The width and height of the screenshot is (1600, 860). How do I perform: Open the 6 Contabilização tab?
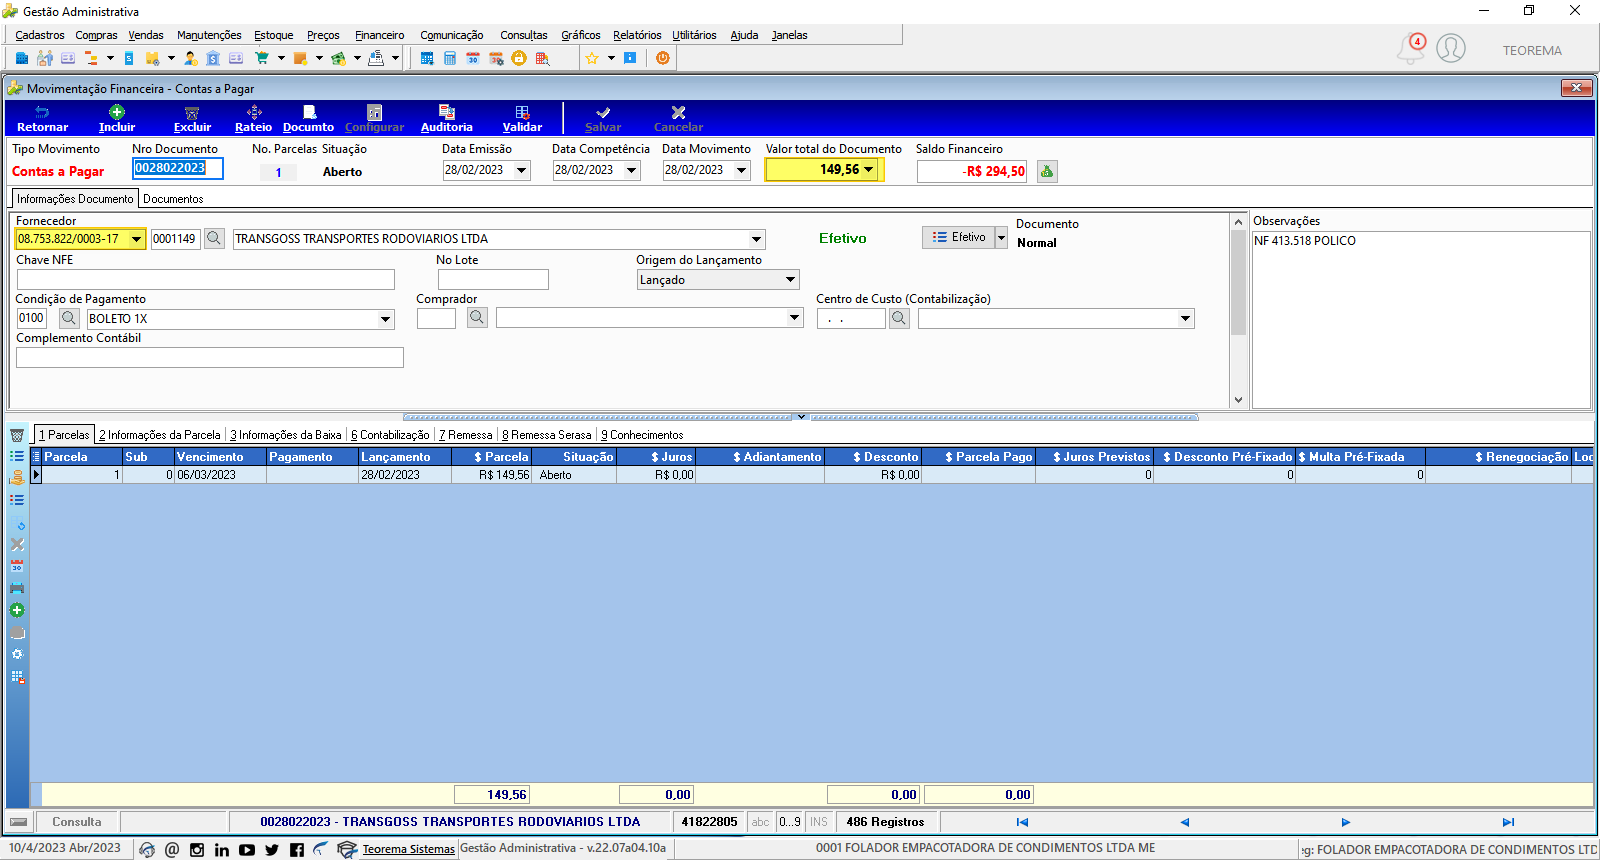pos(390,435)
